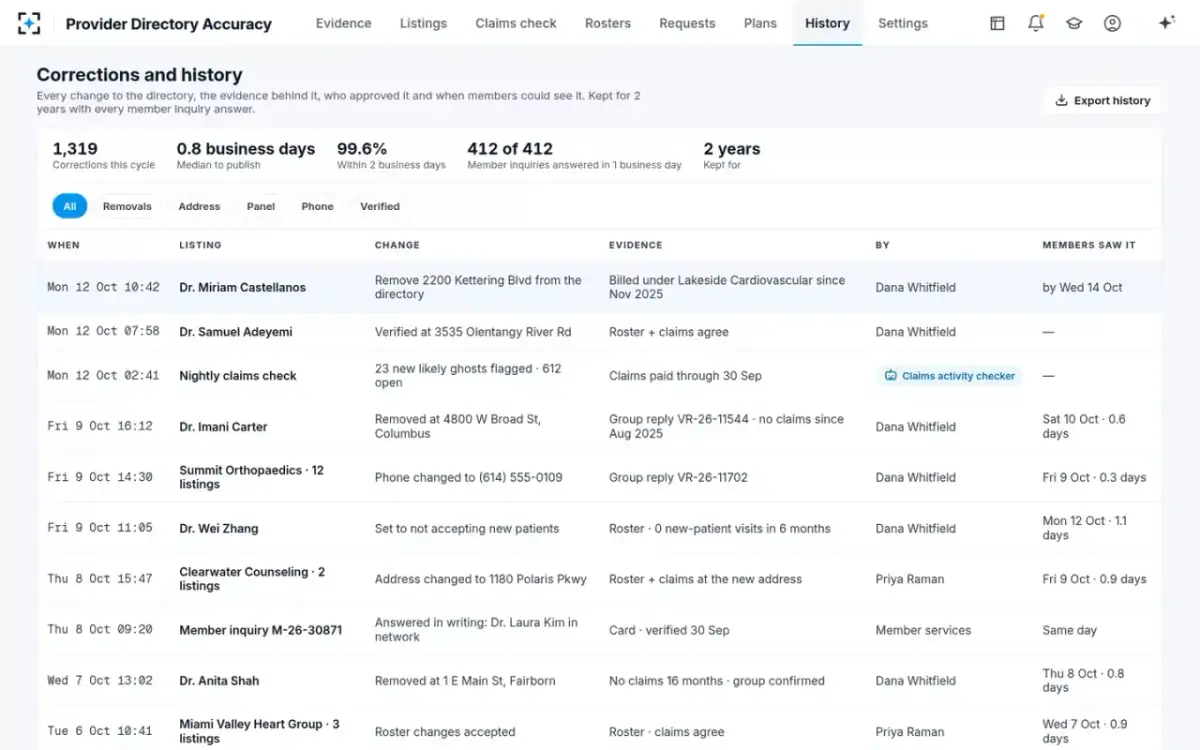Select the All filter chip
Viewport: 1200px width, 750px height.
click(x=70, y=206)
